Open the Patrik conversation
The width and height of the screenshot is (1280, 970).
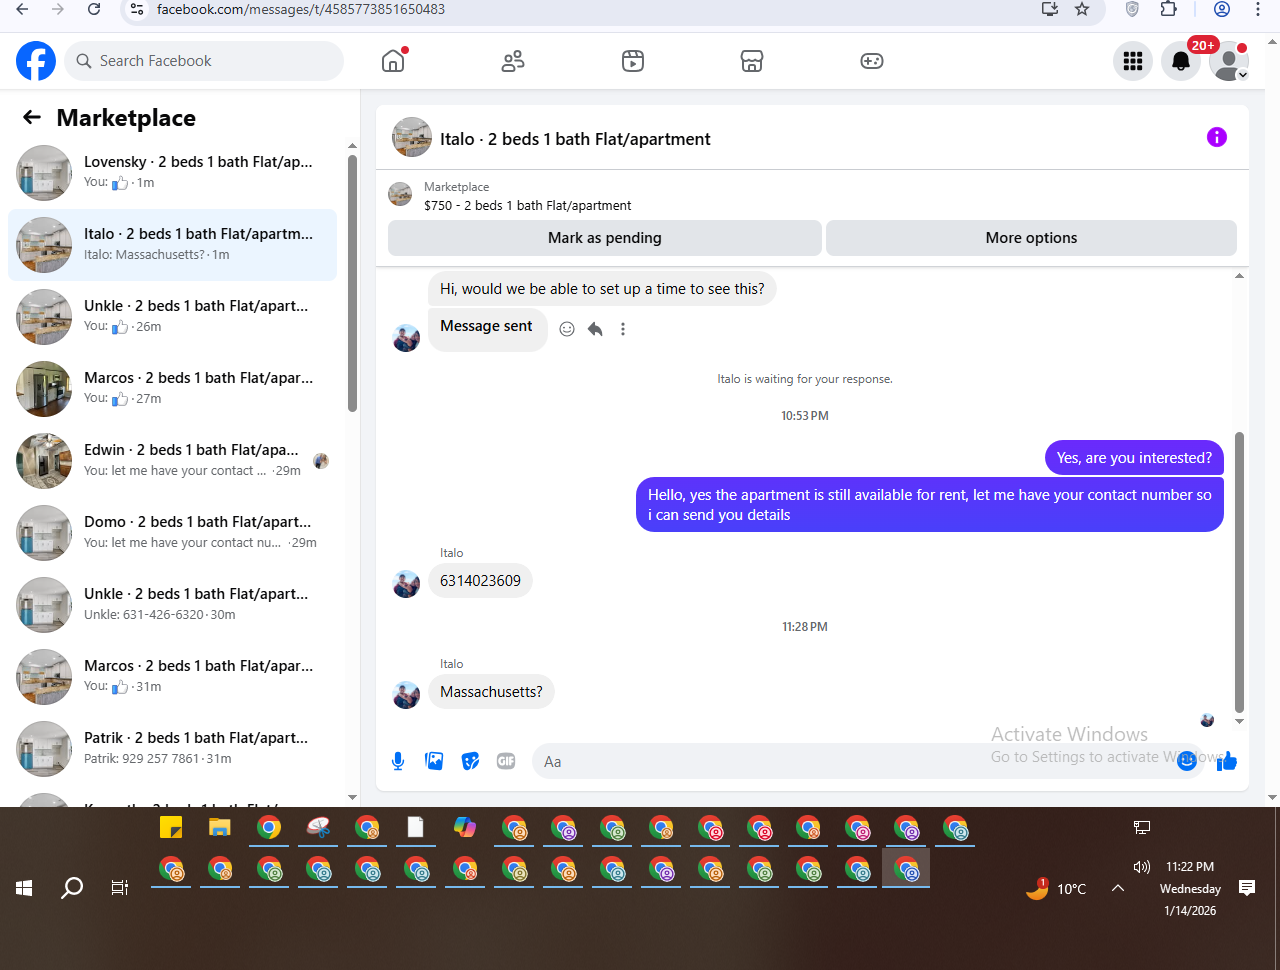click(x=172, y=749)
